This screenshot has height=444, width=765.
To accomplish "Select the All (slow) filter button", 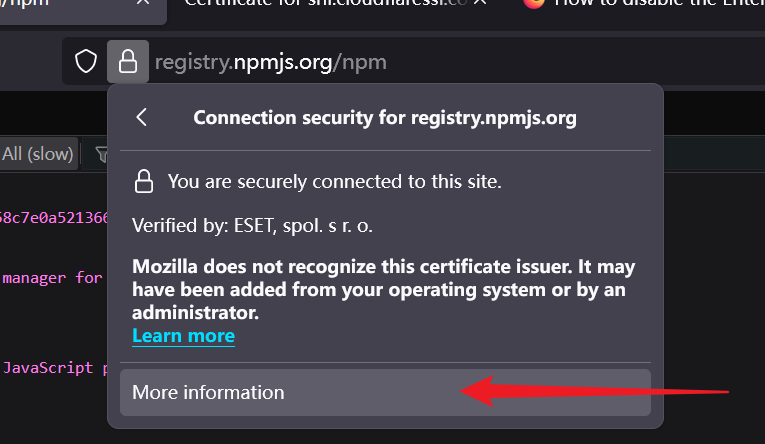I will pos(38,154).
